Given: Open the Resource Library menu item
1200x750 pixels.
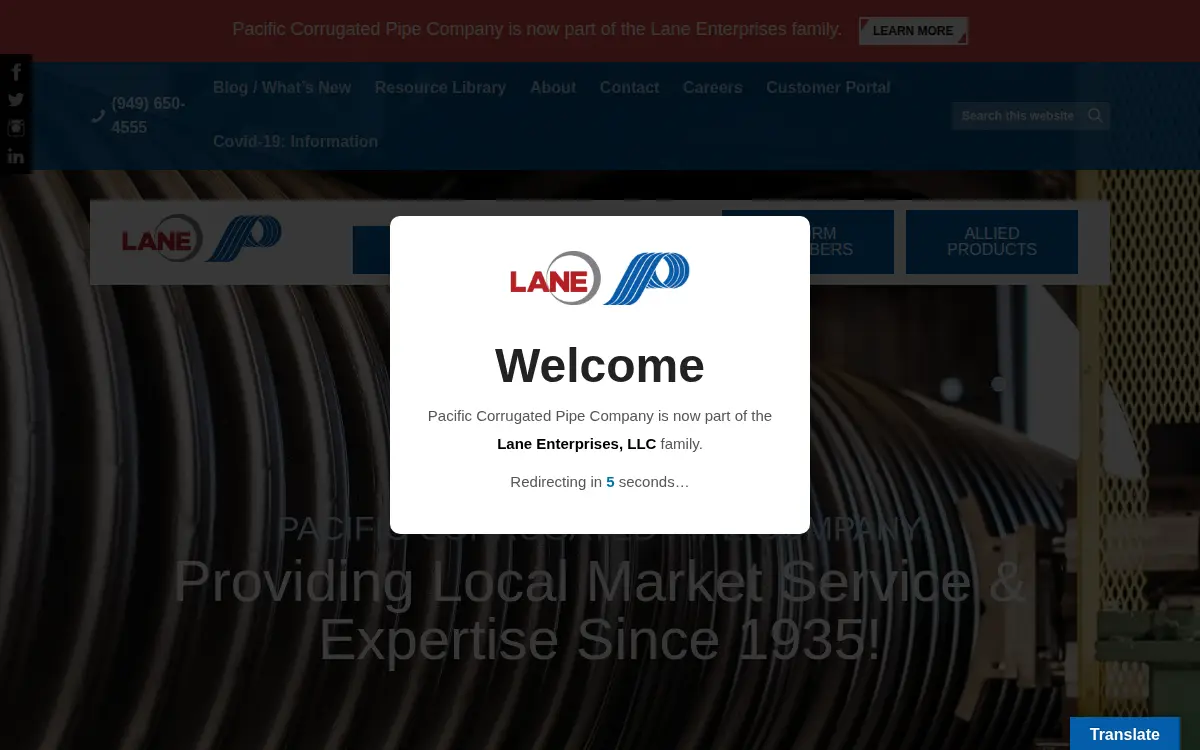Looking at the screenshot, I should [x=440, y=88].
